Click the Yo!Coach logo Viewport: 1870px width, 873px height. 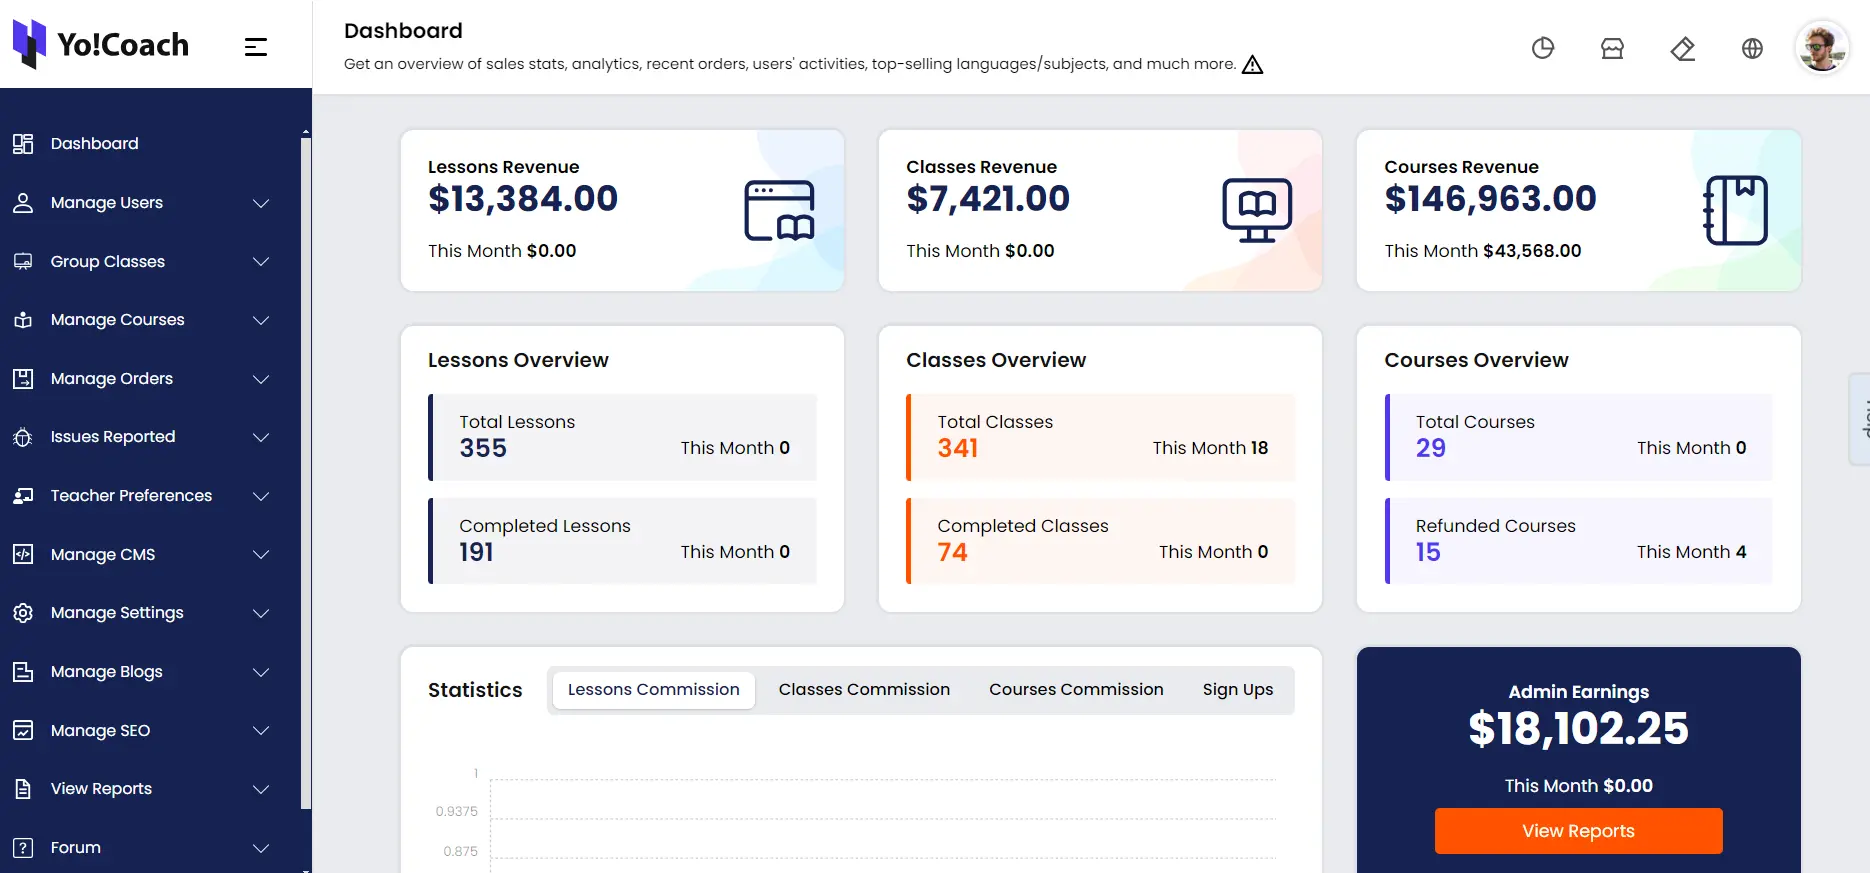101,45
